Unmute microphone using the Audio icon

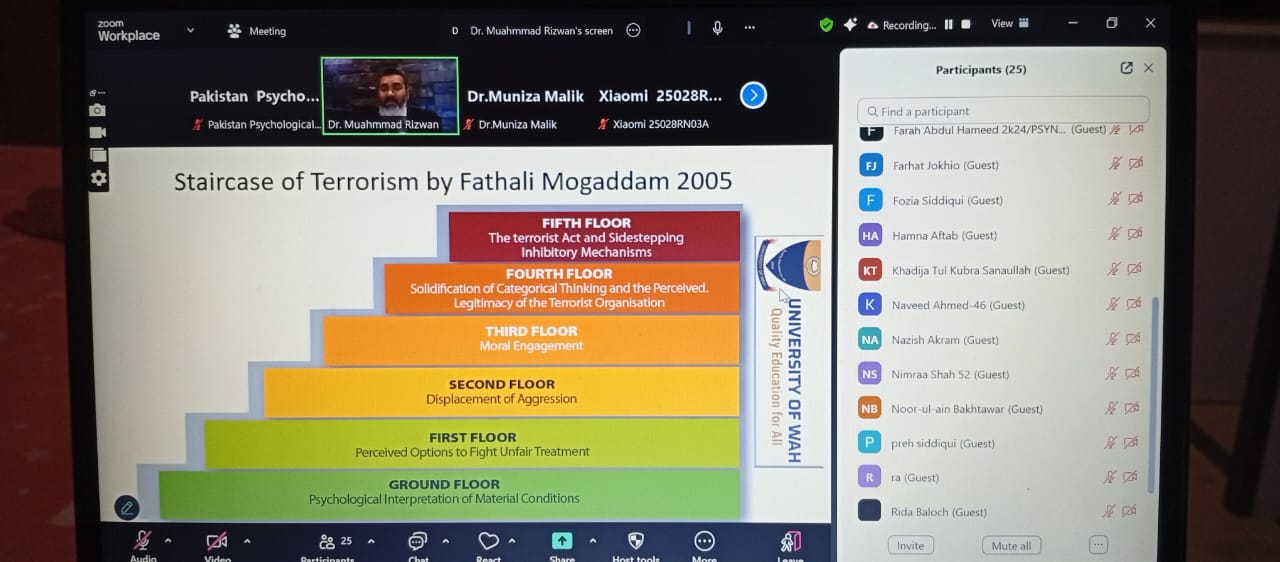point(142,541)
